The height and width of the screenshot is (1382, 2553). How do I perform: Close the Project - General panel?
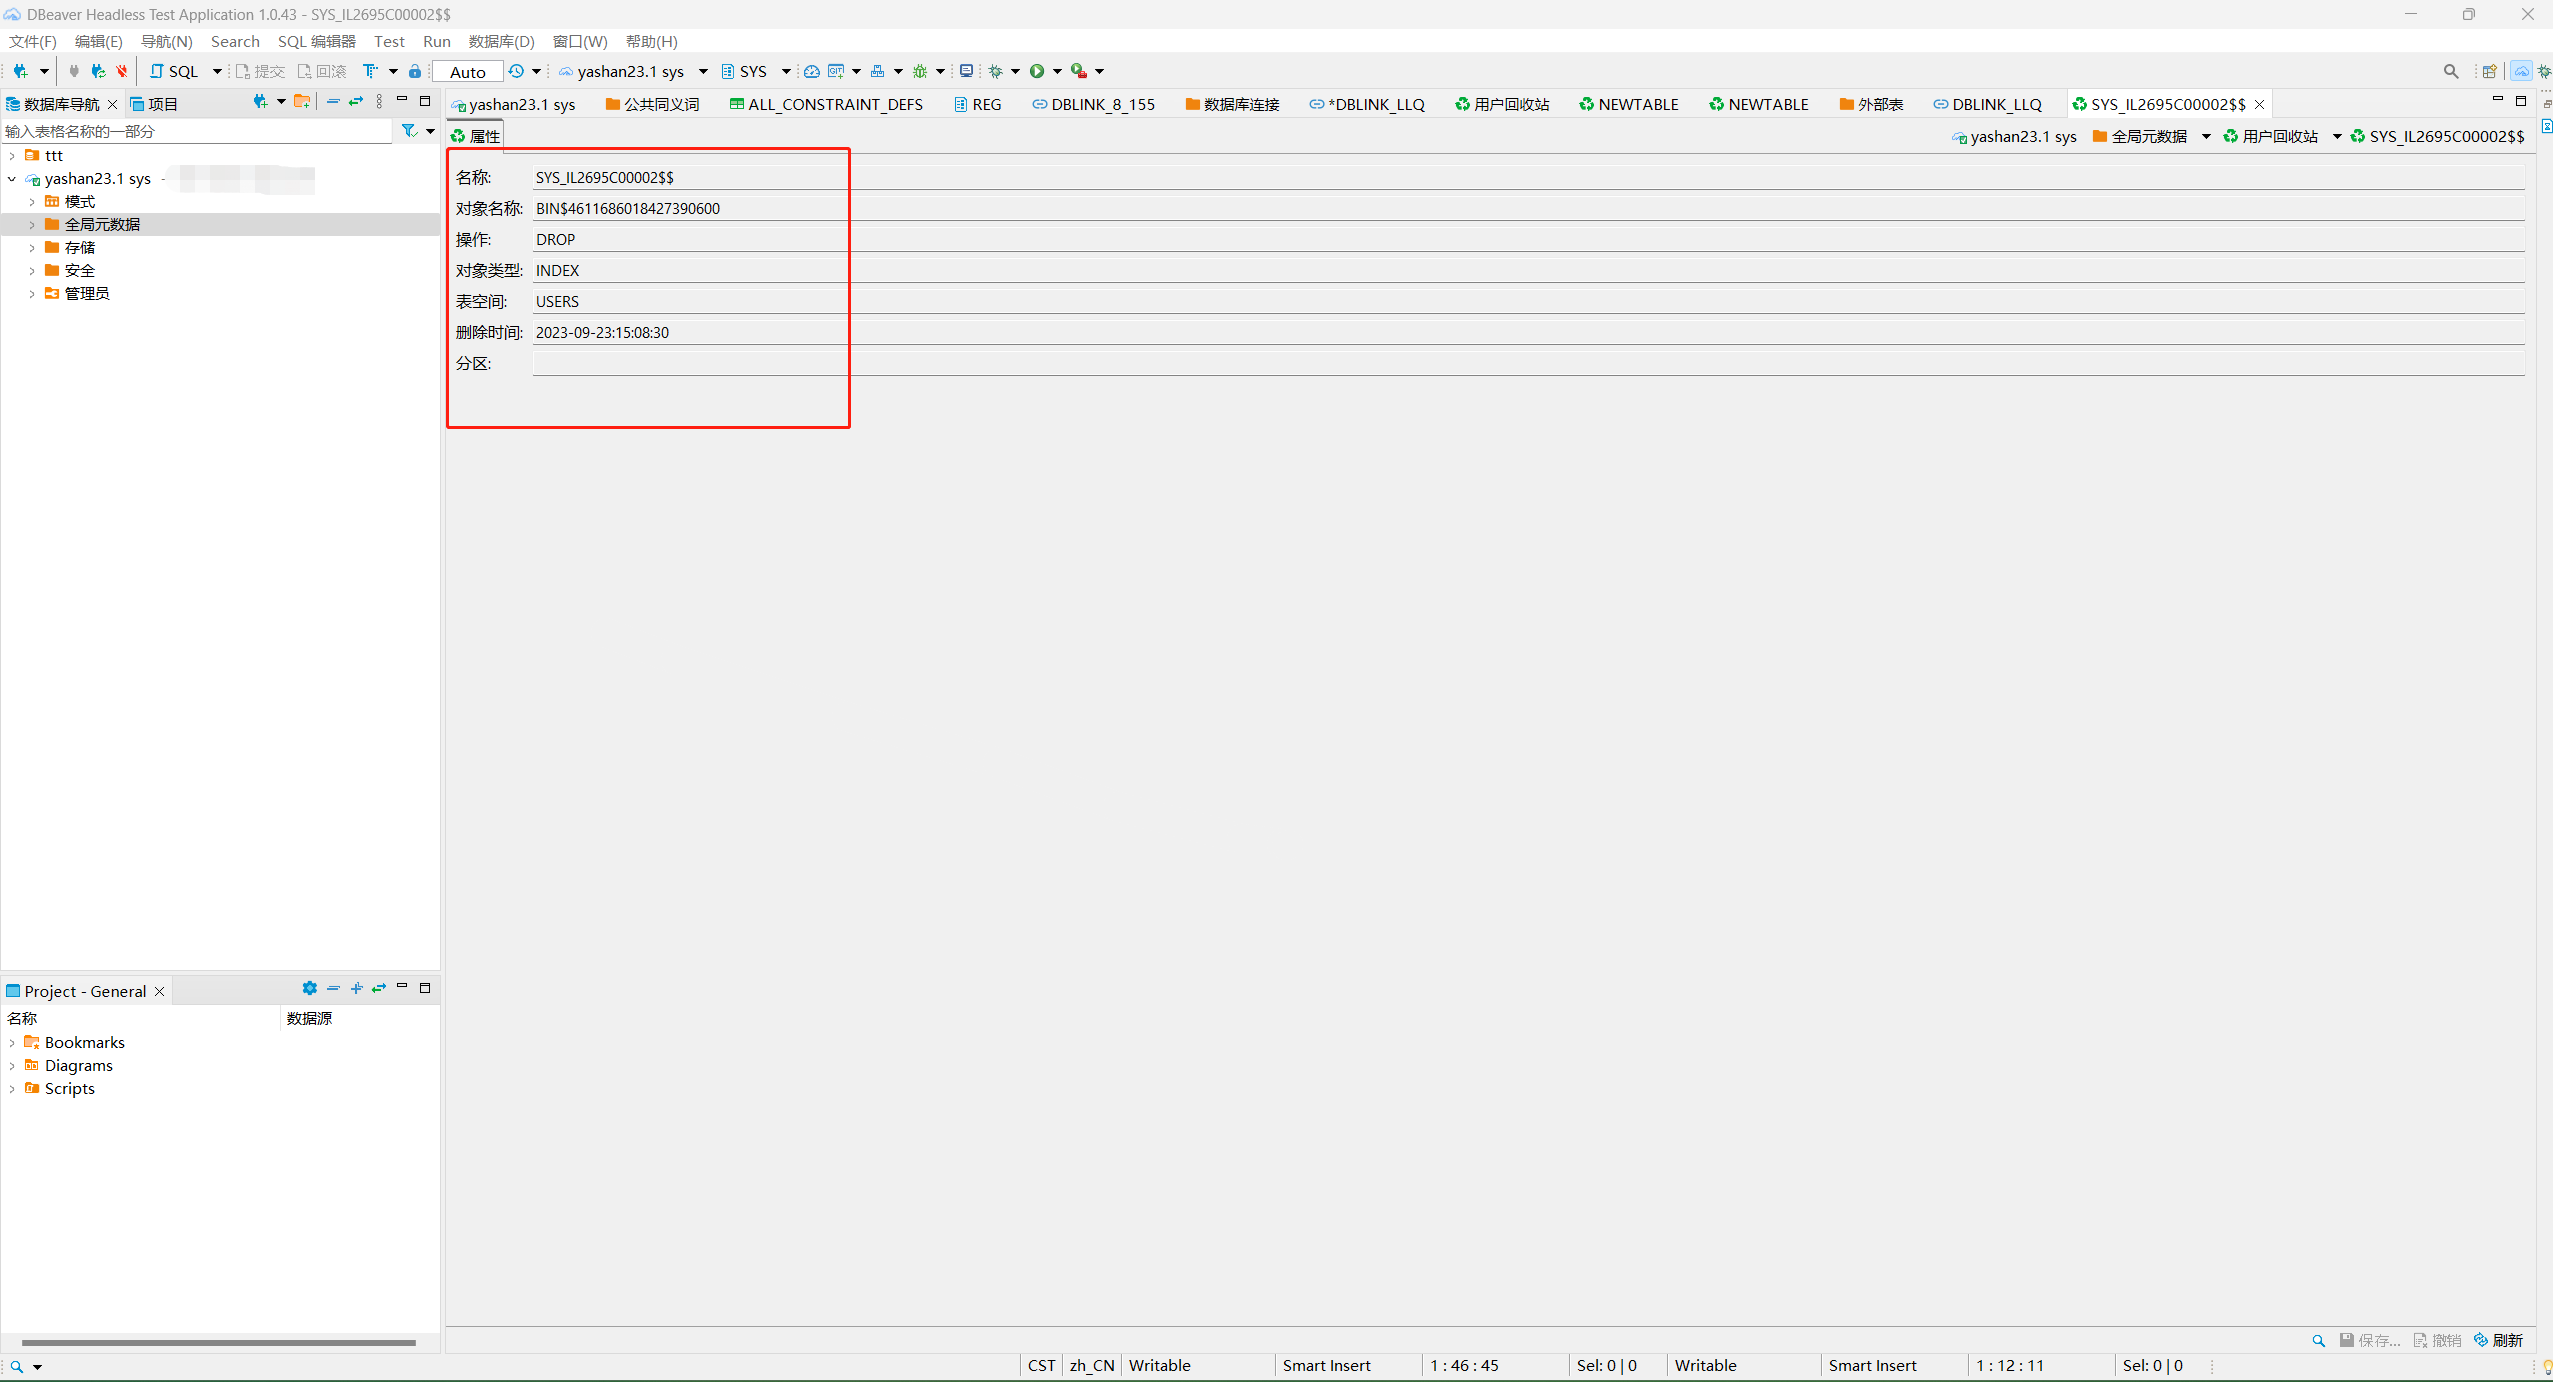pos(159,991)
